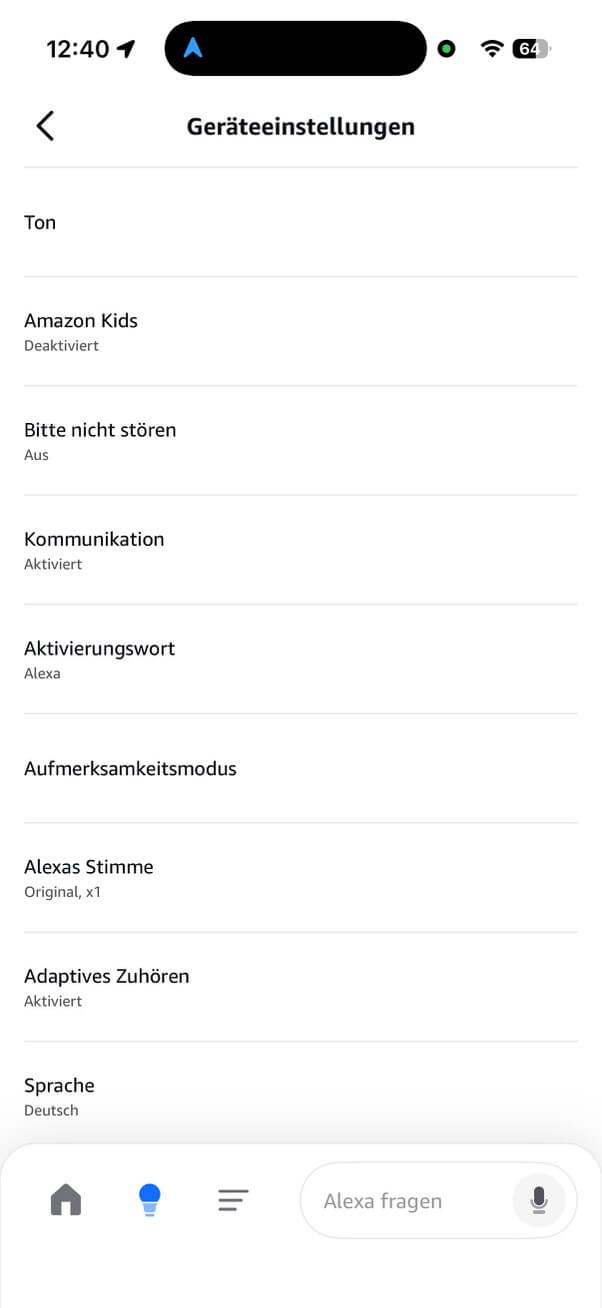
Task: Tap the Wi-Fi status icon
Action: pyautogui.click(x=491, y=48)
